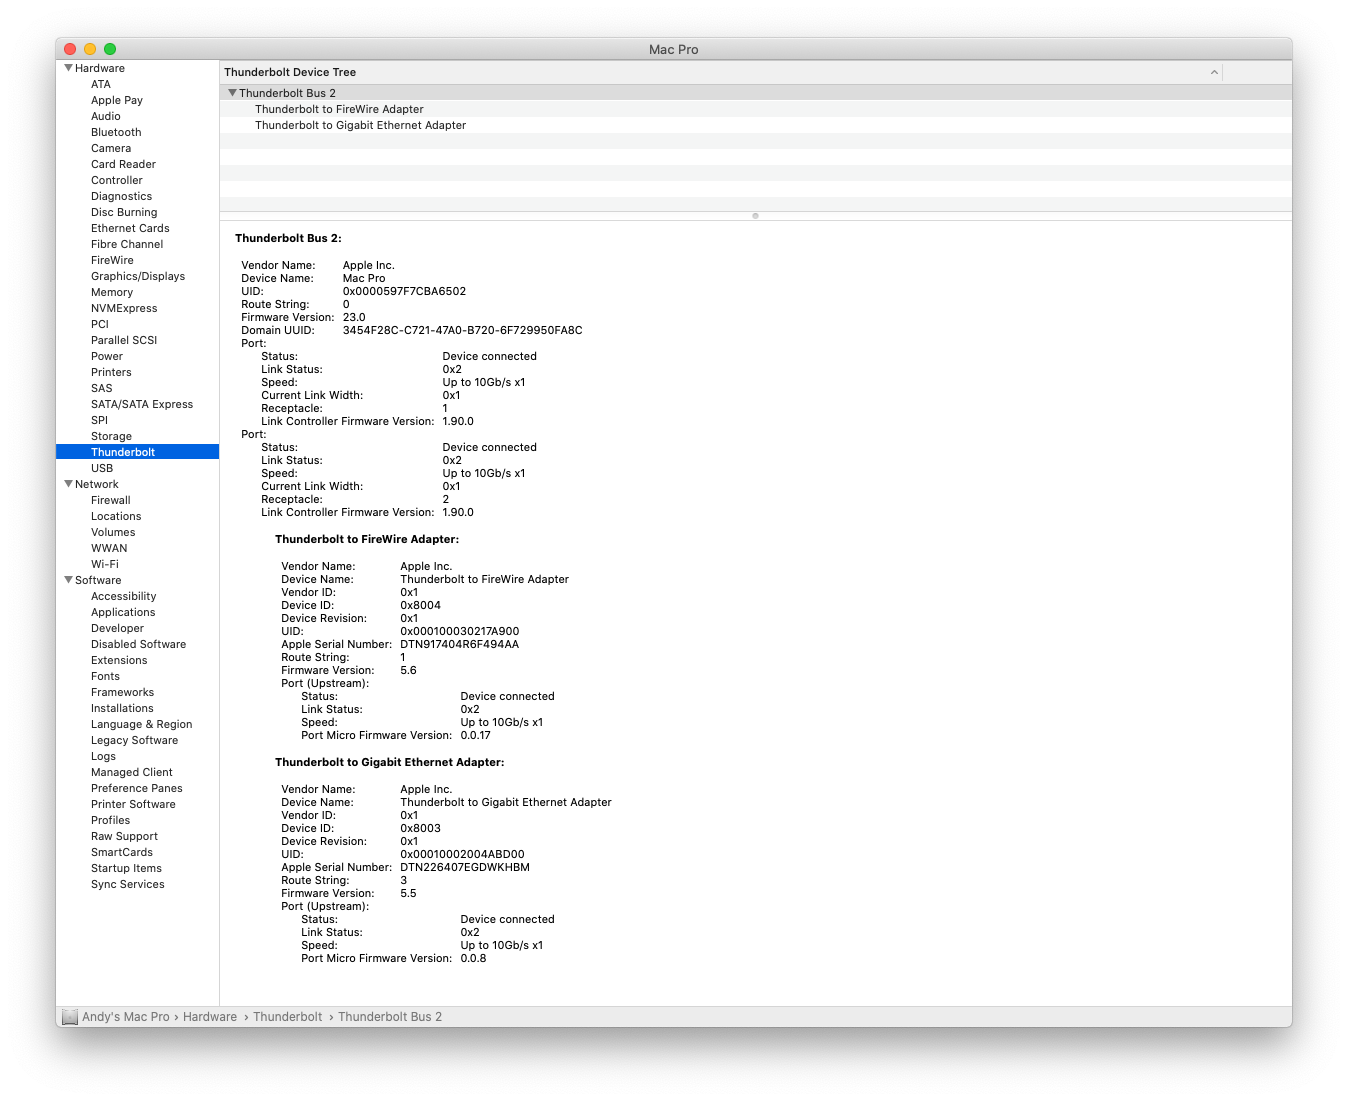
Task: Collapse the Hardware section triangle
Action: tap(68, 68)
